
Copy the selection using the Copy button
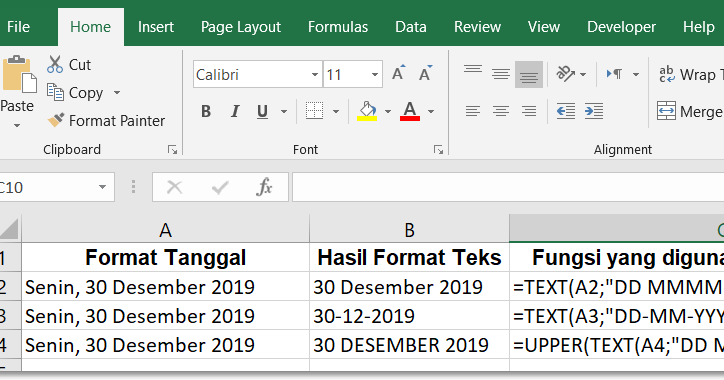tap(74, 93)
